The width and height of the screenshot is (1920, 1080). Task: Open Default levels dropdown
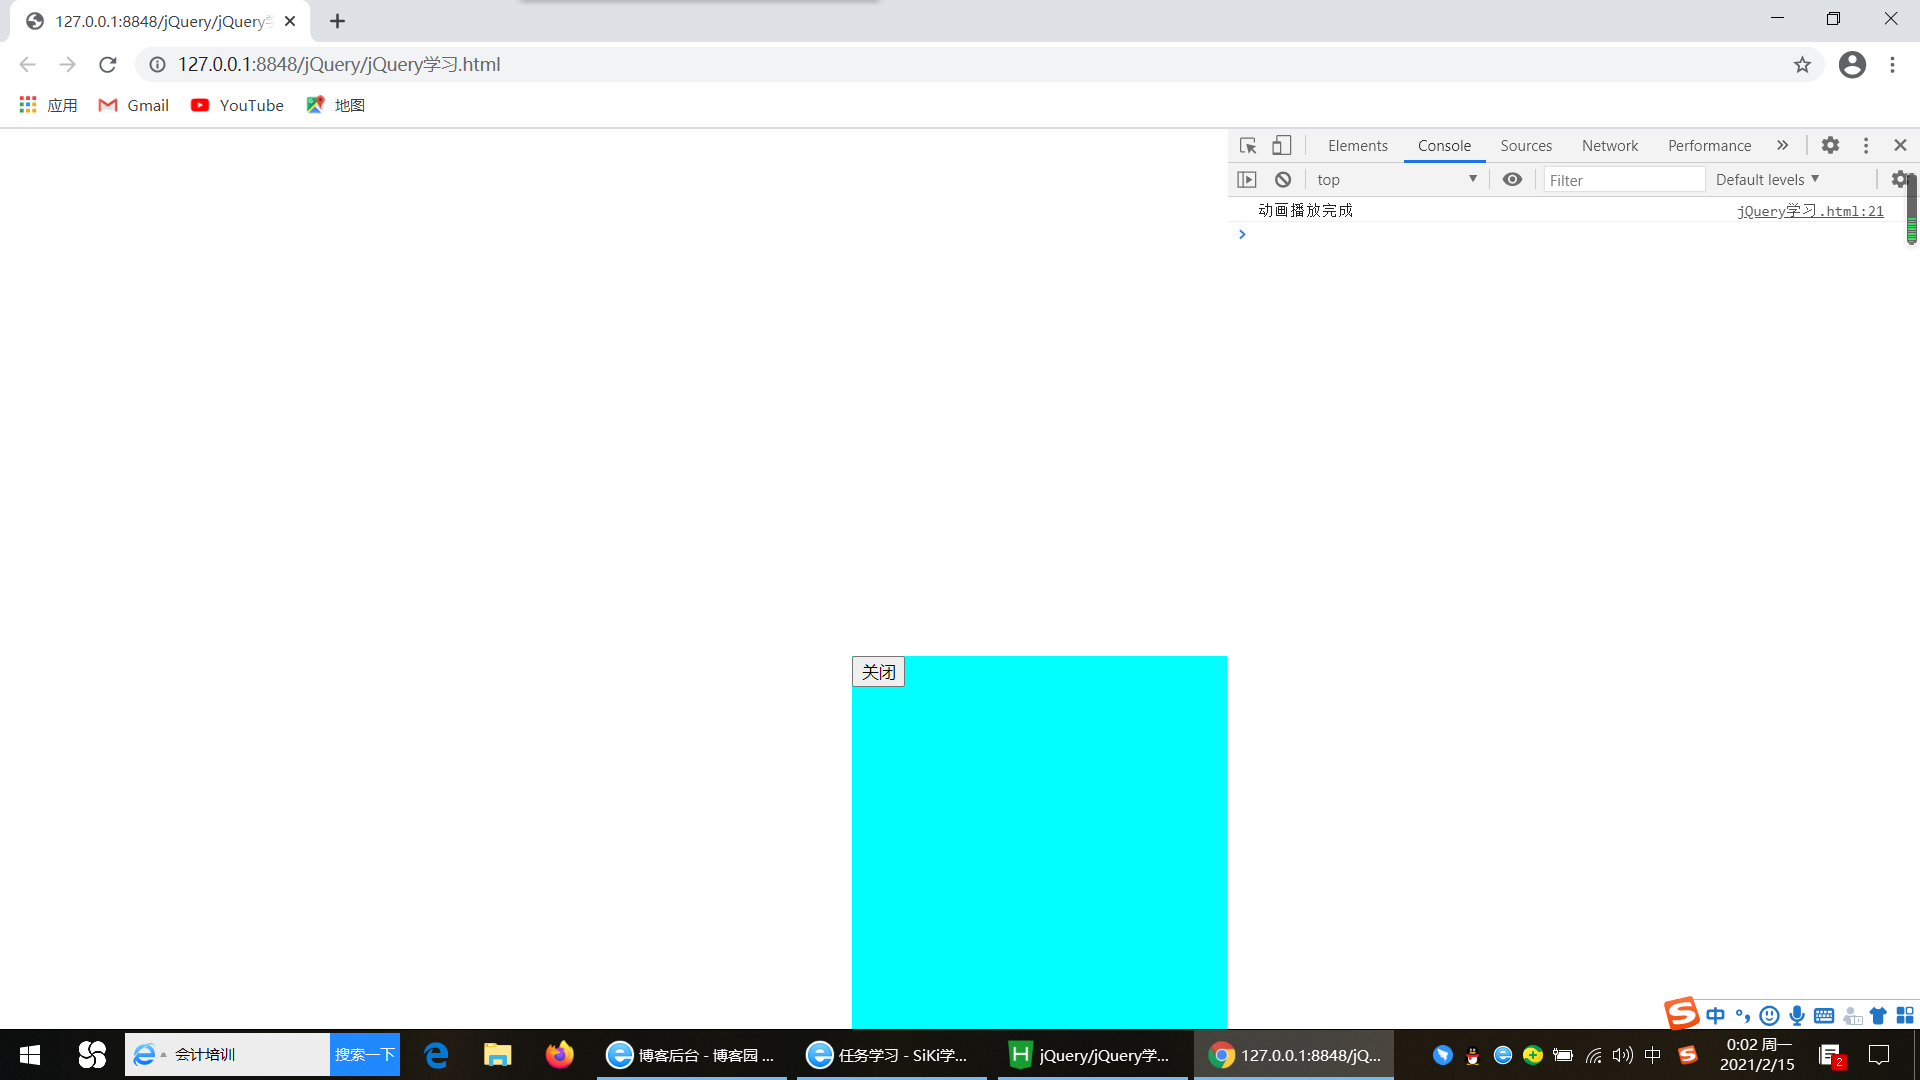tap(1767, 180)
